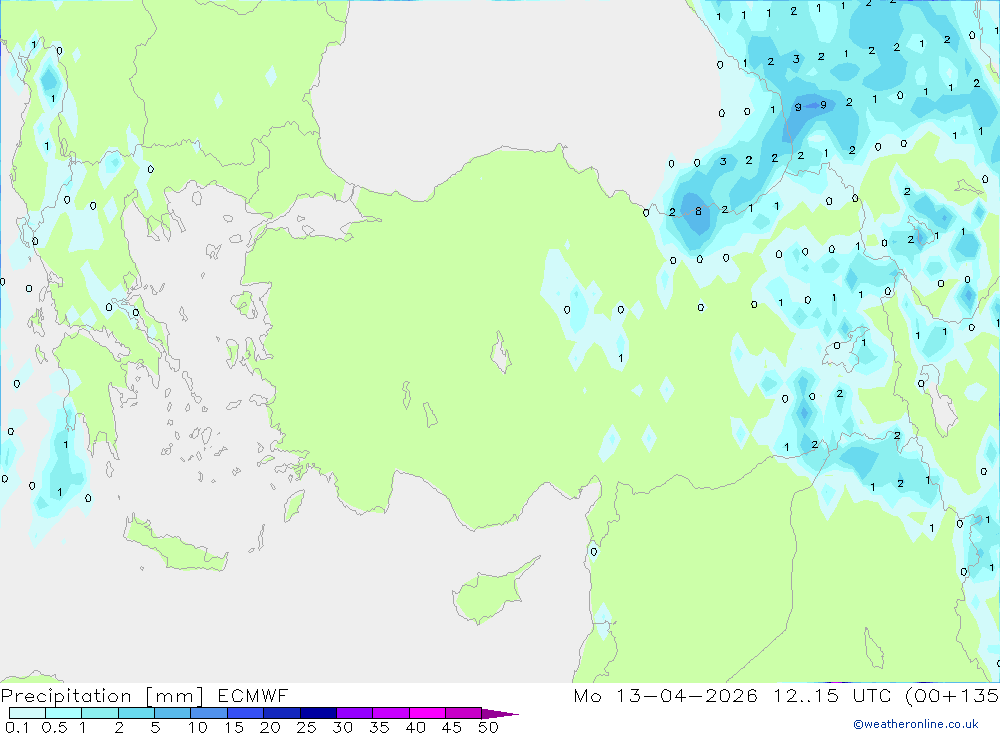Pick the 5–10 mm legend color box
The image size is (1000, 733).
173,713
